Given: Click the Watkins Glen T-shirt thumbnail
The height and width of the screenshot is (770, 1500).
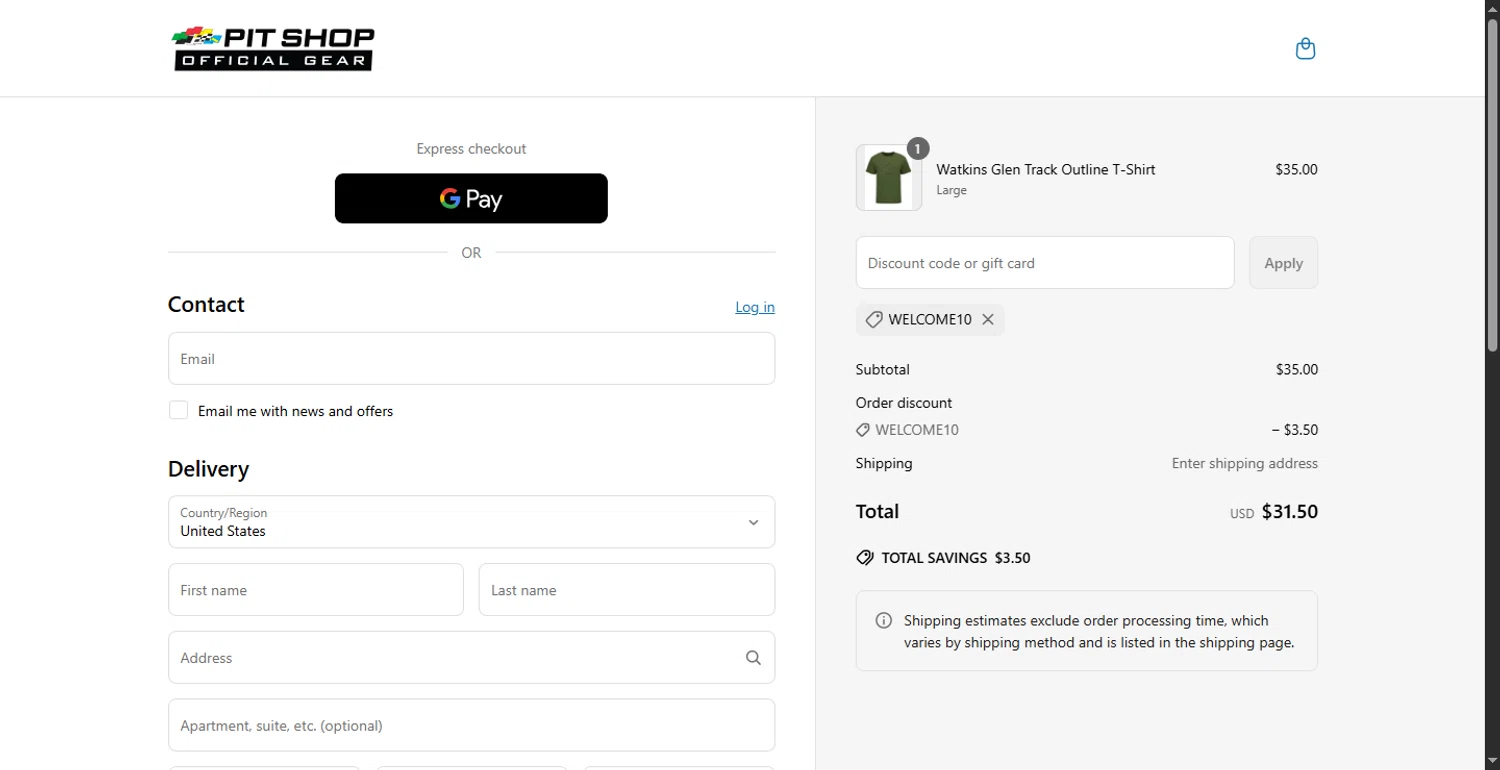Looking at the screenshot, I should (x=888, y=178).
